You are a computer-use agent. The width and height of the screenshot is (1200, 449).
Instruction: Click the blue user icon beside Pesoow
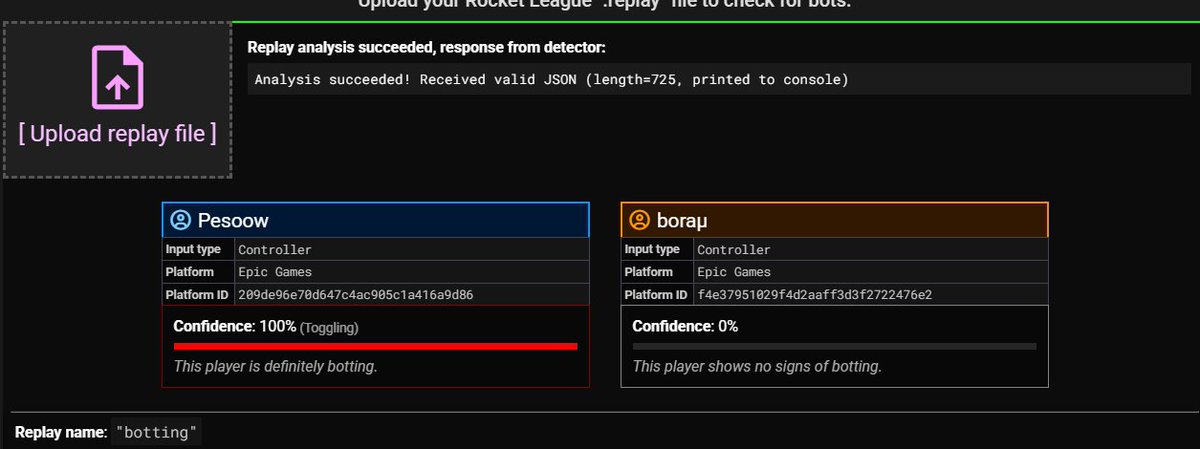pyautogui.click(x=181, y=220)
